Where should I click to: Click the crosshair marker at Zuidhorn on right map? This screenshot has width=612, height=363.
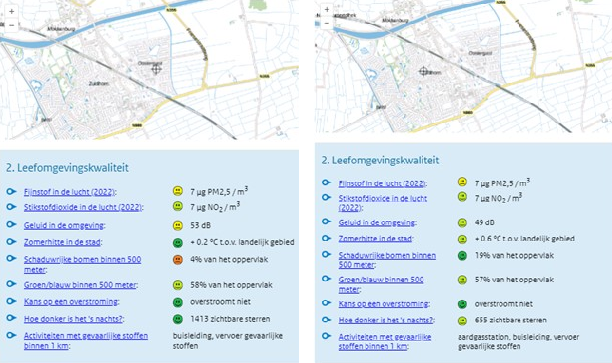coord(423,71)
